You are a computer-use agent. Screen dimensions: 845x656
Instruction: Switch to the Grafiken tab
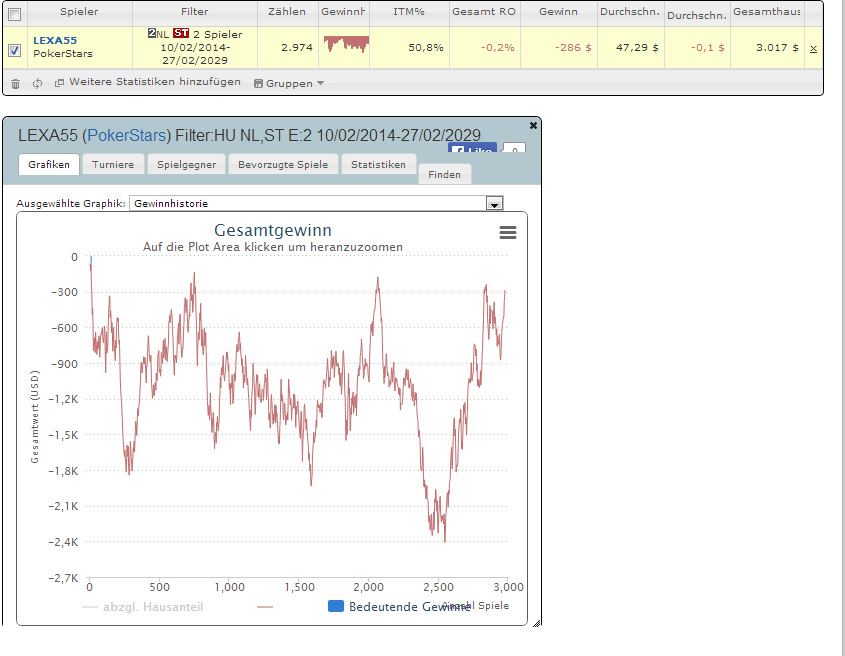pyautogui.click(x=49, y=164)
